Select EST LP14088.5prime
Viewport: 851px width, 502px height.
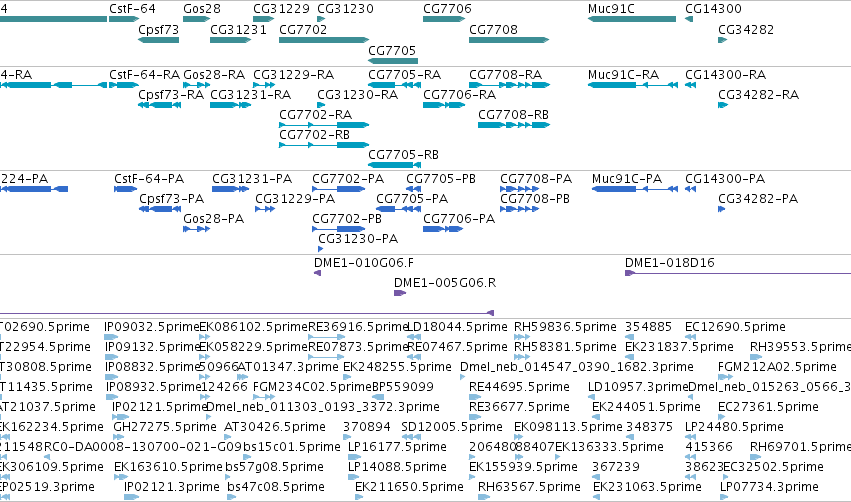tap(353, 477)
